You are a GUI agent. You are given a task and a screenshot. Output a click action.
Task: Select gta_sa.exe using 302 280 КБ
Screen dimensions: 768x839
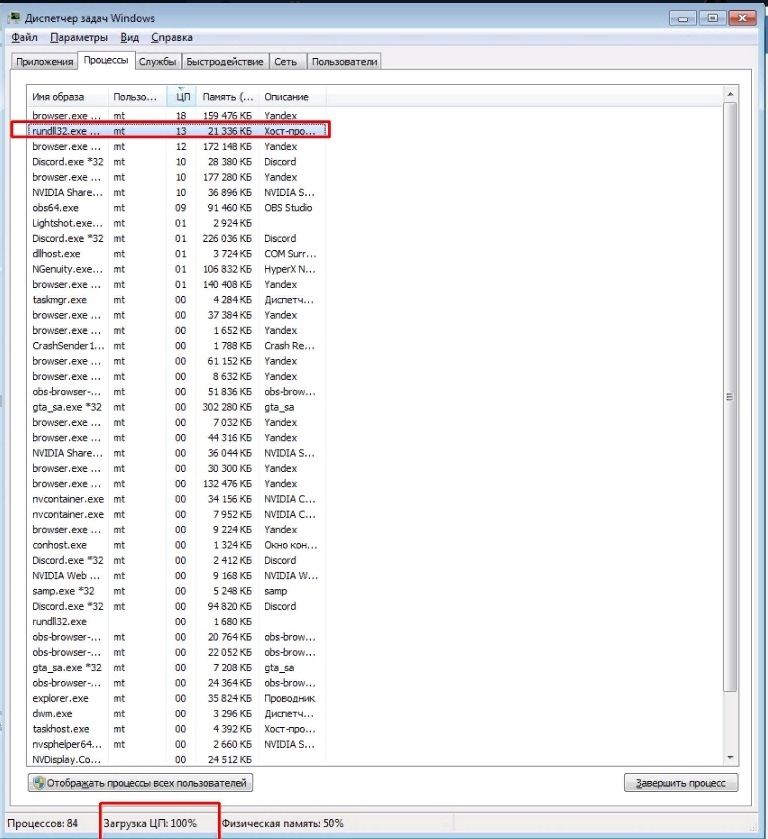pos(177,407)
